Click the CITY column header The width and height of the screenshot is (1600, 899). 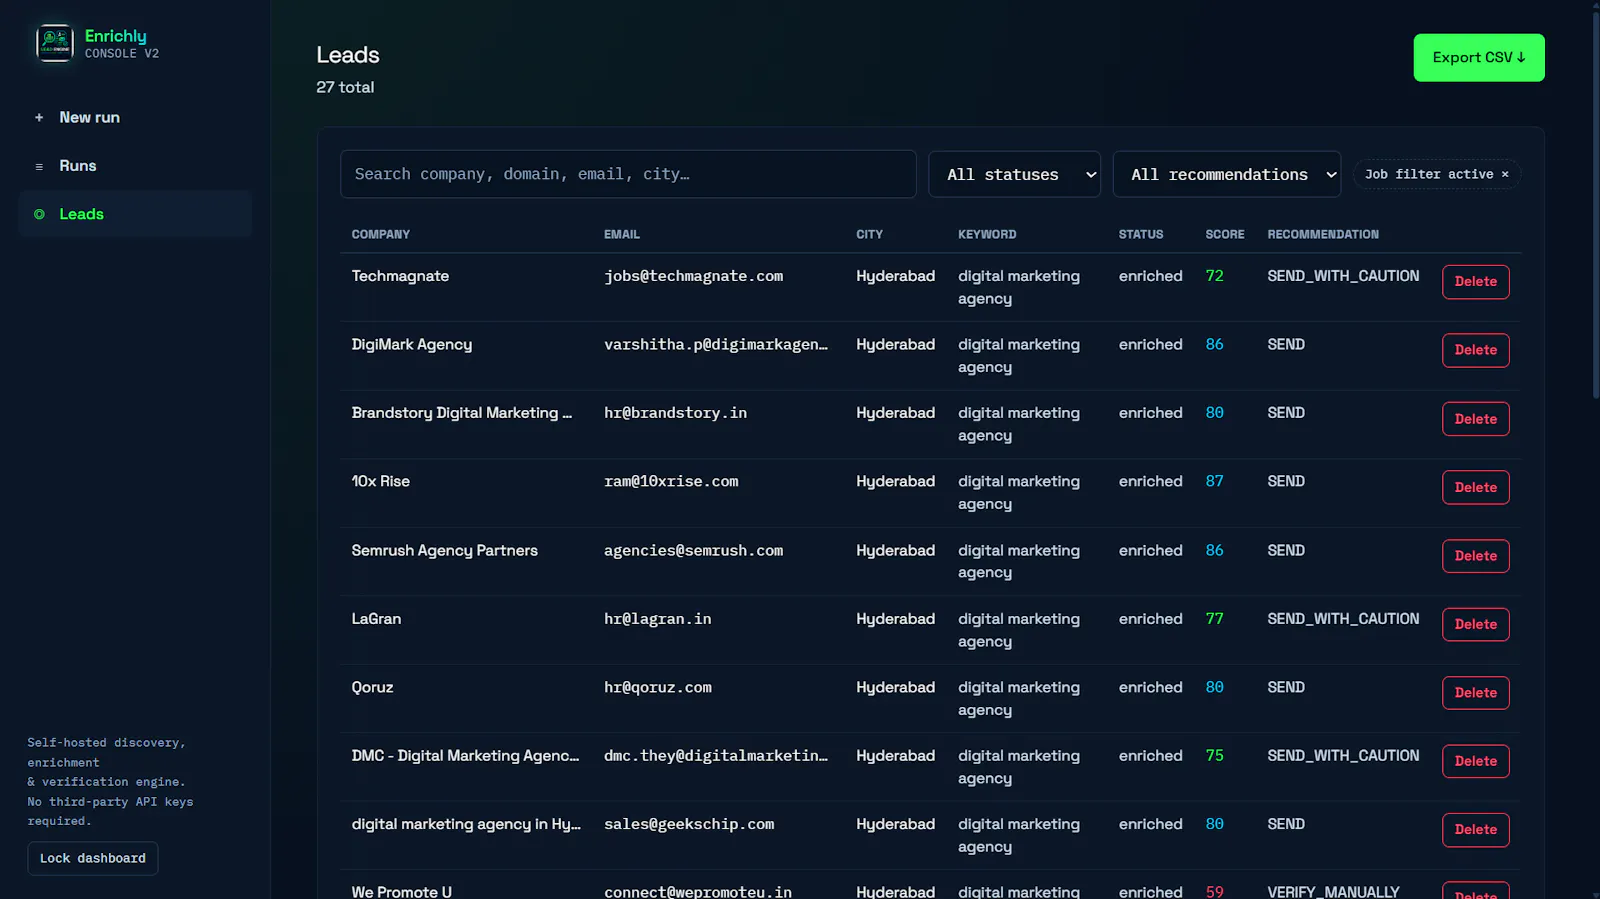pyautogui.click(x=869, y=234)
